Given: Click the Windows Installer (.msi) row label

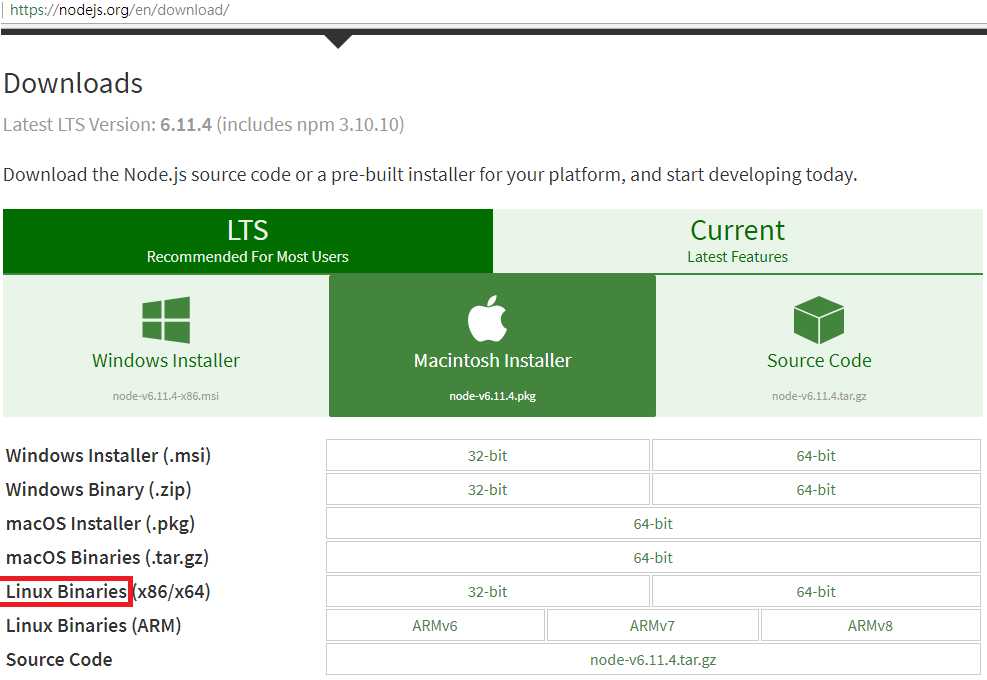Looking at the screenshot, I should (x=108, y=455).
